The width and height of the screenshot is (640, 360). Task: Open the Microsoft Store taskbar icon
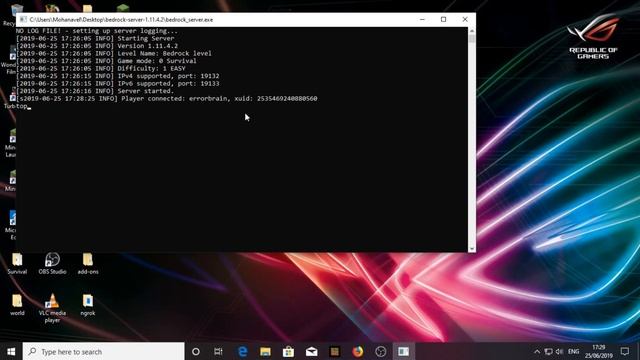pos(288,351)
